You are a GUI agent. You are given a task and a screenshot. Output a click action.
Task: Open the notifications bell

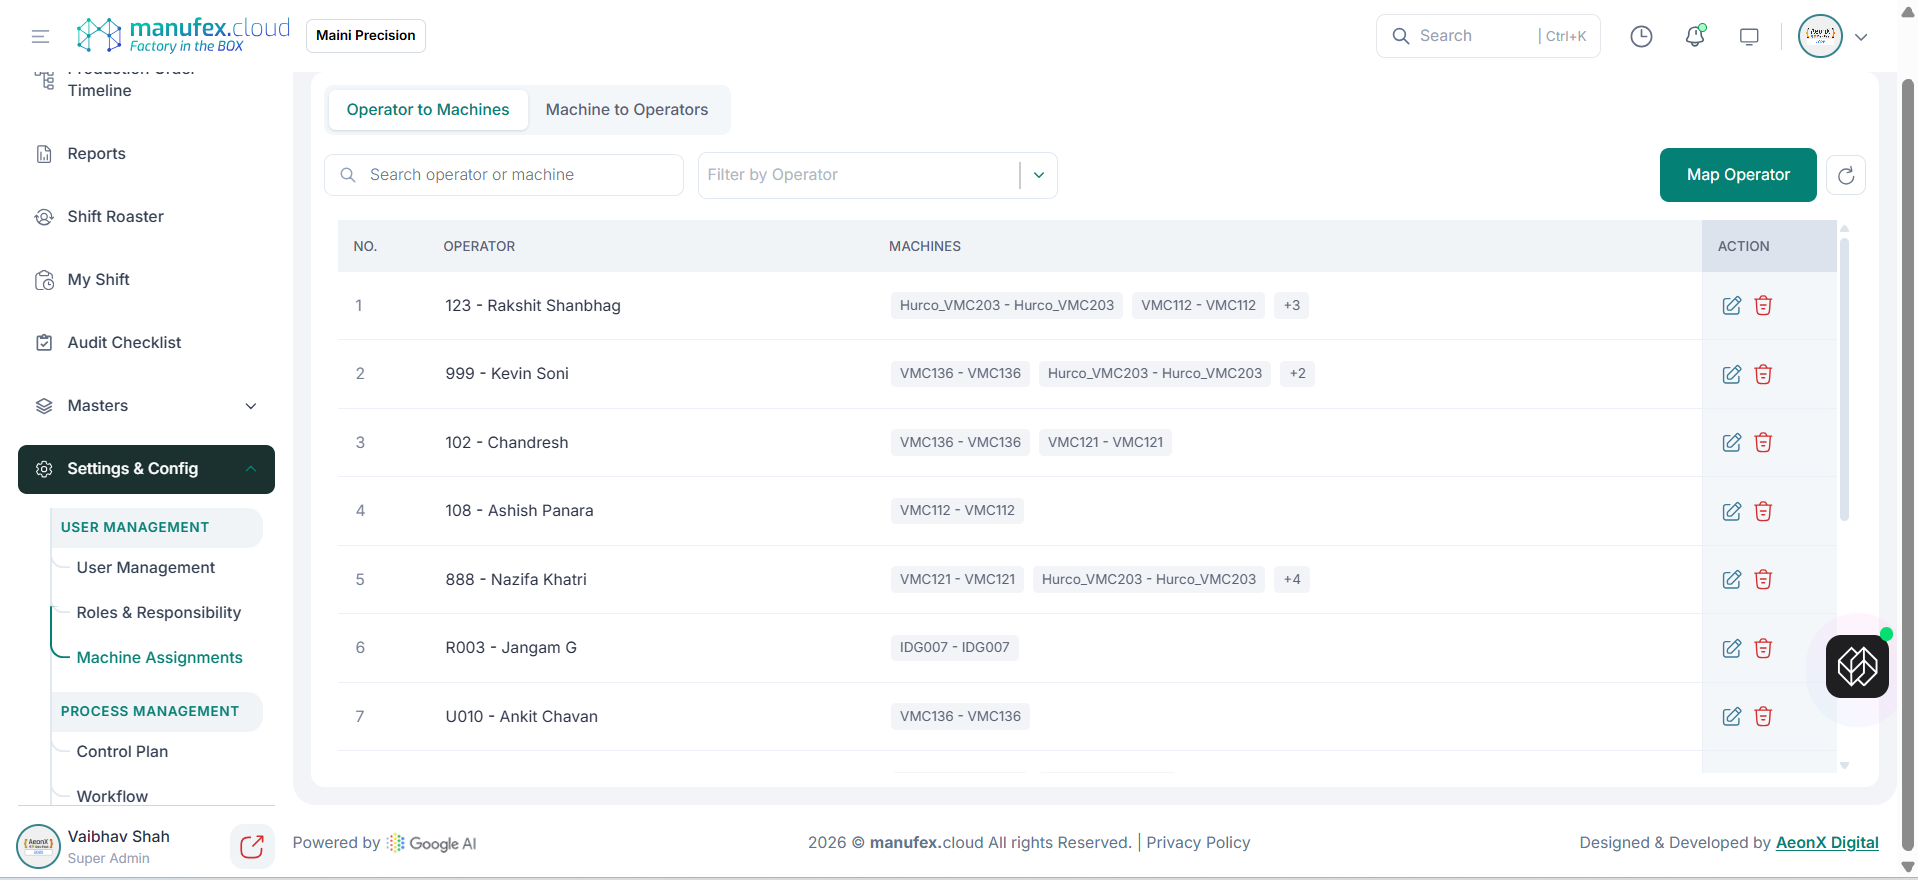pos(1694,37)
